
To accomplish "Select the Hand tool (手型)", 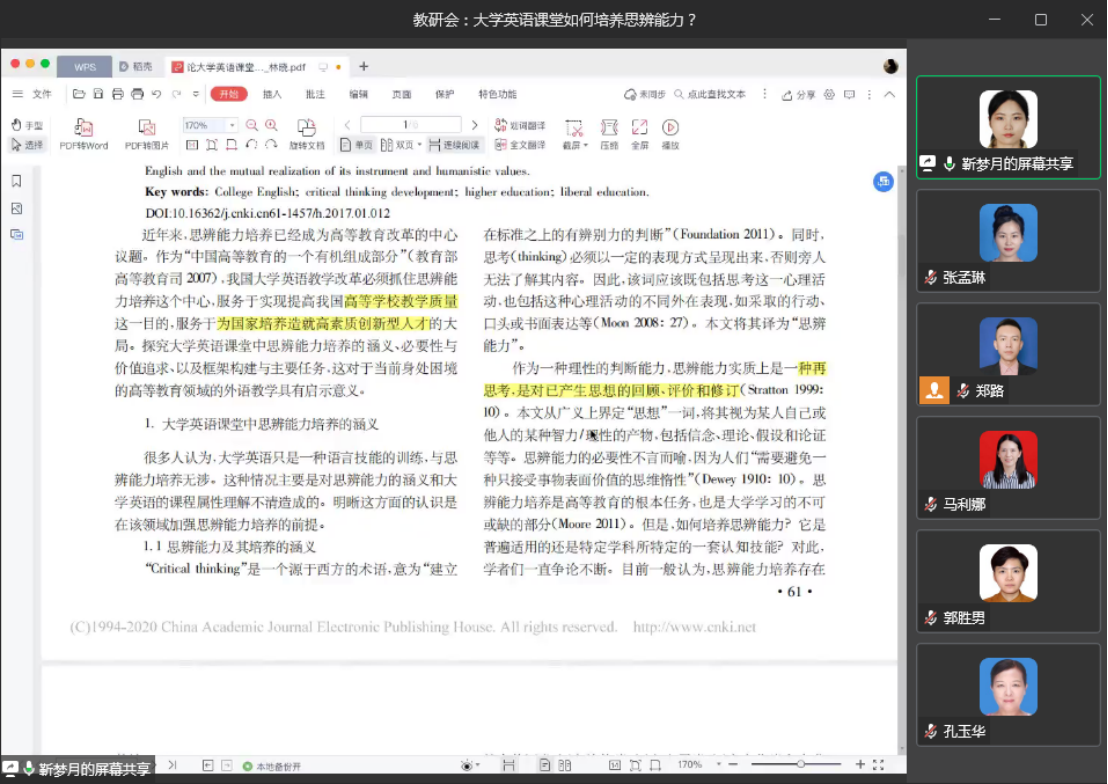I will 27,125.
